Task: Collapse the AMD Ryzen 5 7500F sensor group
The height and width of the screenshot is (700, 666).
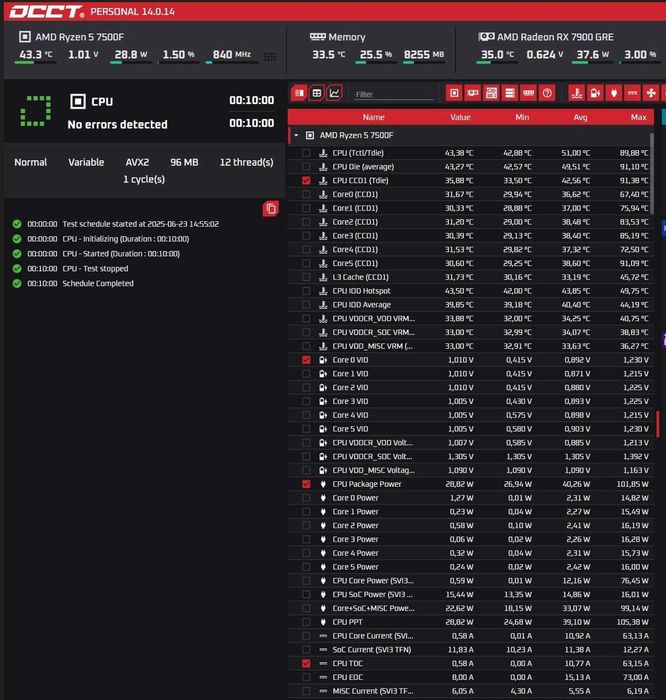Action: 296,135
